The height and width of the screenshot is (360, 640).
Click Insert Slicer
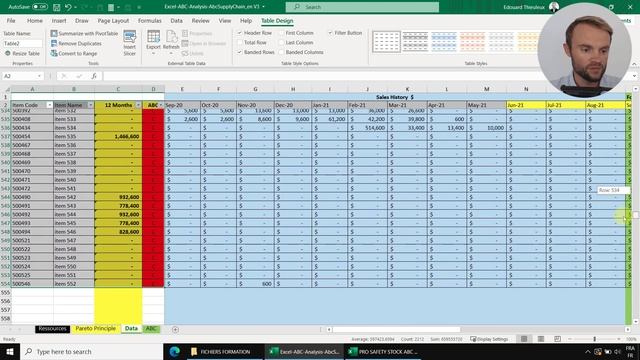point(130,43)
